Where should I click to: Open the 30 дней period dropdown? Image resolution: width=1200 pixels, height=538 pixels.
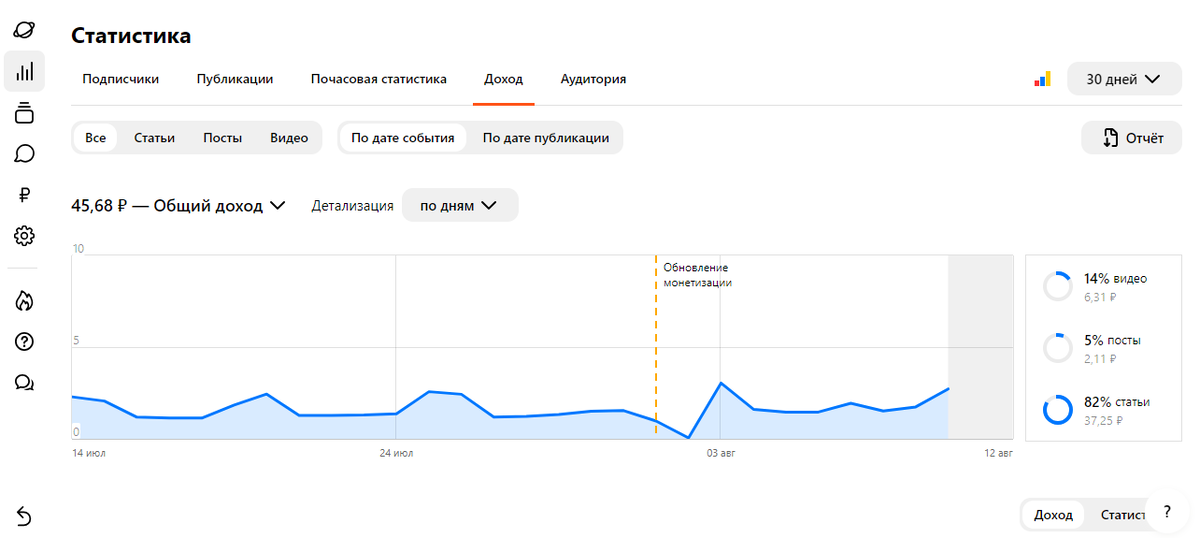coord(1122,79)
